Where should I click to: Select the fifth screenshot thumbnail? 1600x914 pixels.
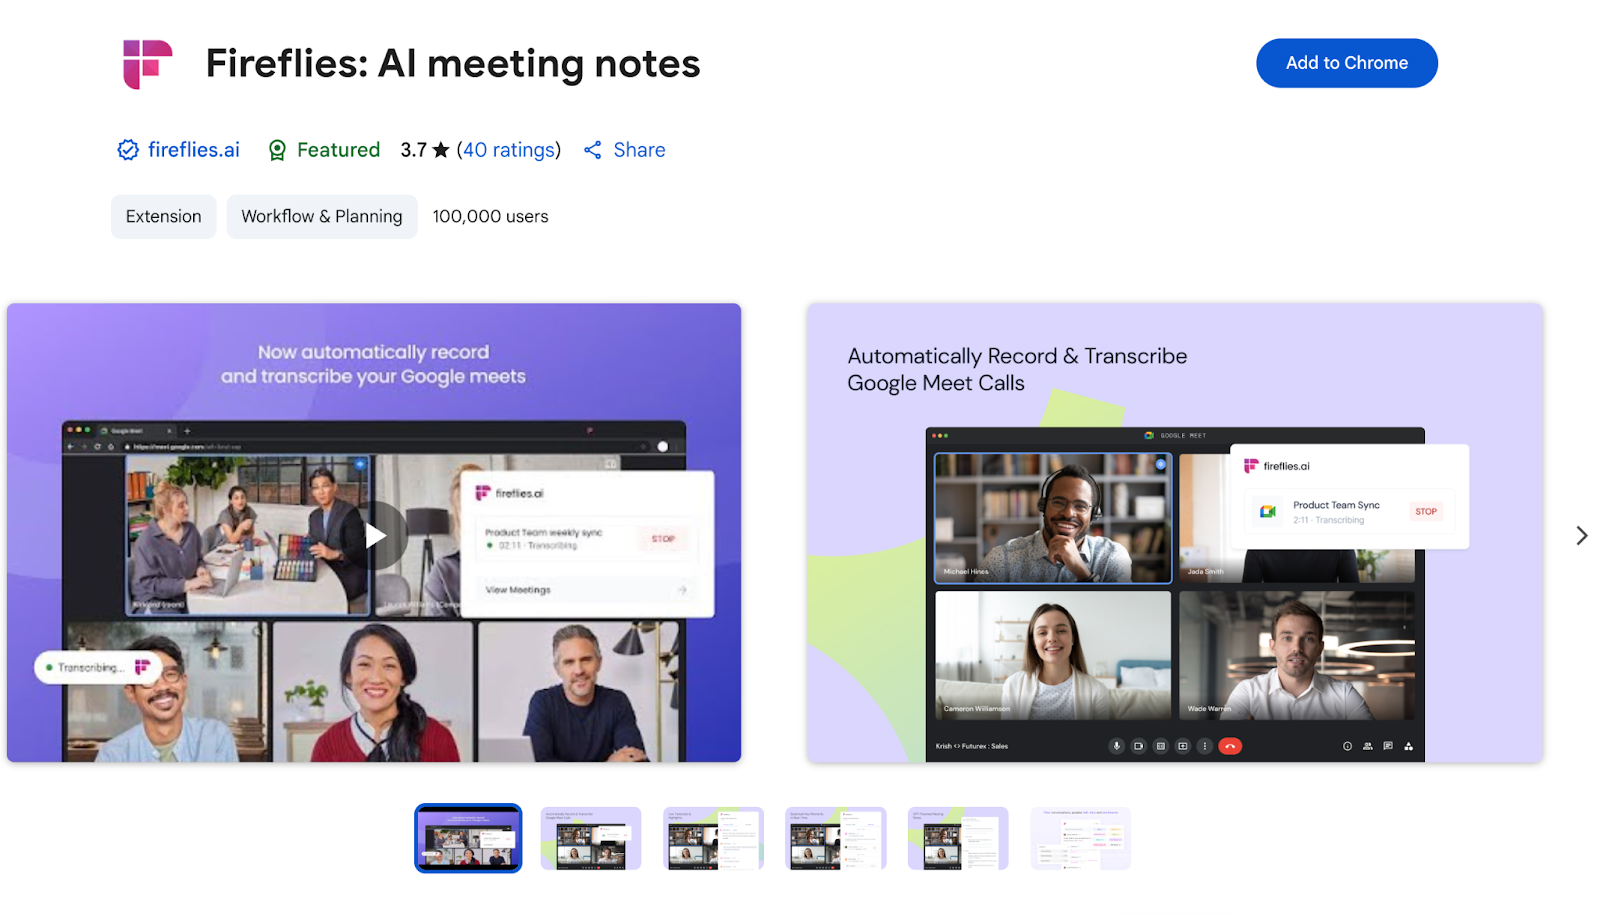958,838
